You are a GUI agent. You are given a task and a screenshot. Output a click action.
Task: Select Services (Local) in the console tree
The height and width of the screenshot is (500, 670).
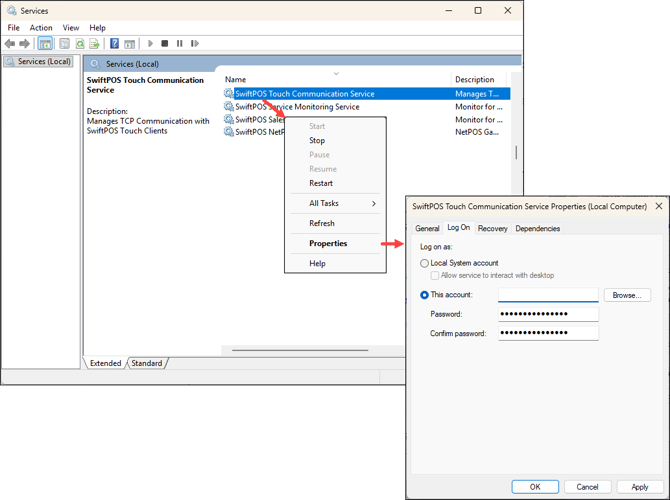(38, 62)
